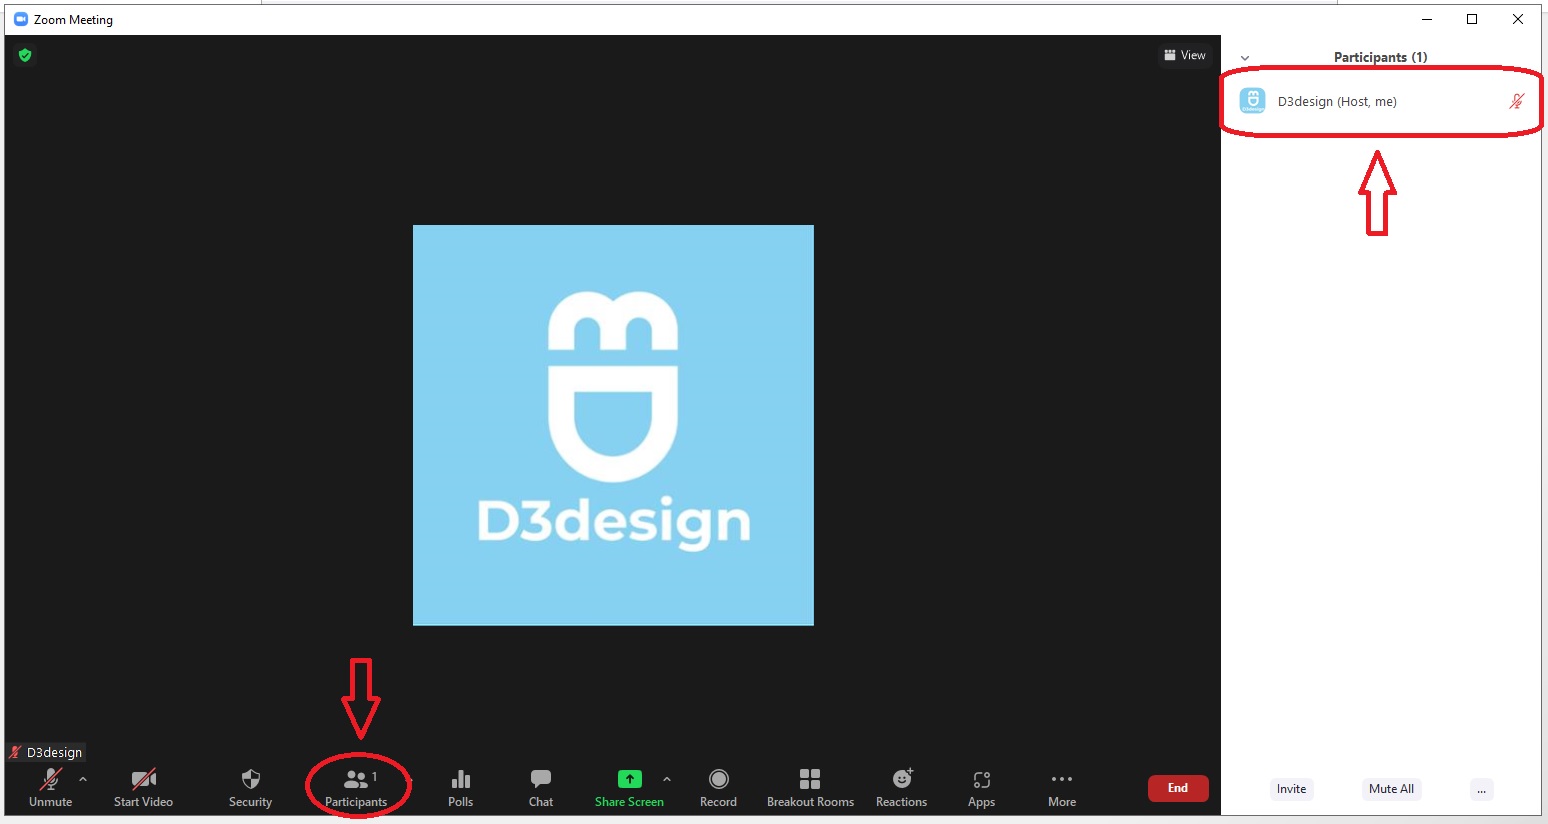Click the D3design name label over video

[54, 752]
